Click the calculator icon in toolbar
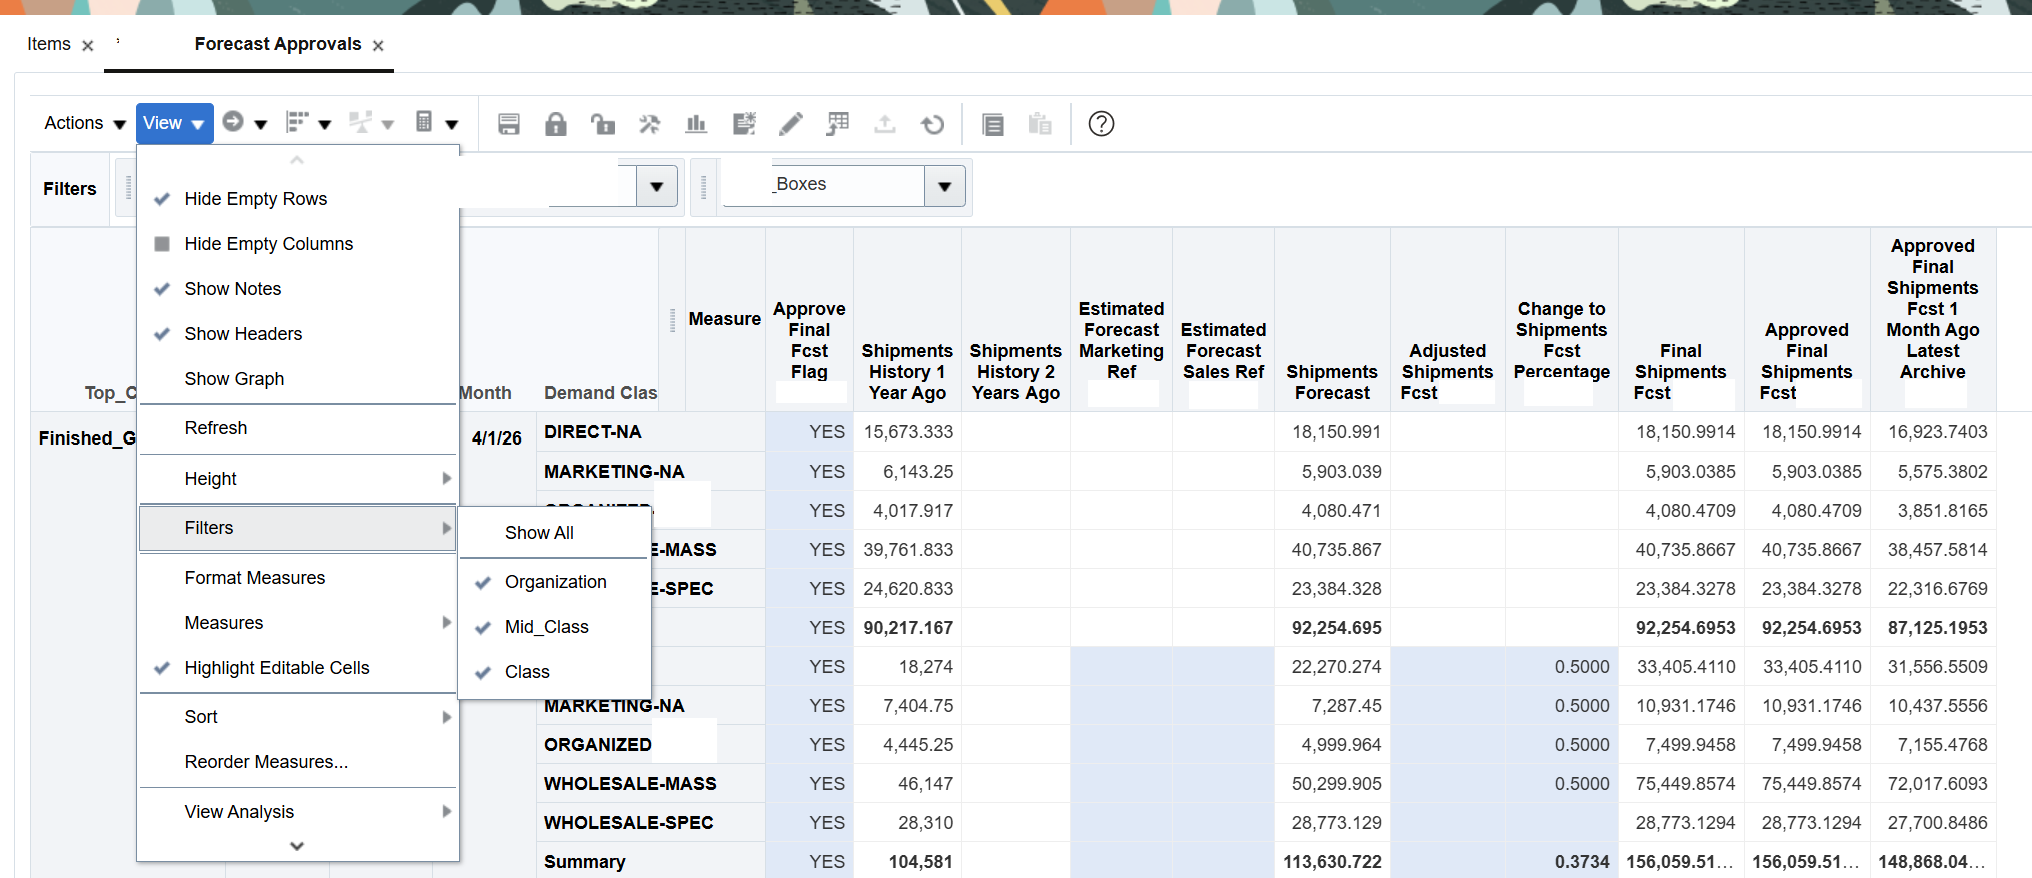The width and height of the screenshot is (2032, 878). (424, 122)
